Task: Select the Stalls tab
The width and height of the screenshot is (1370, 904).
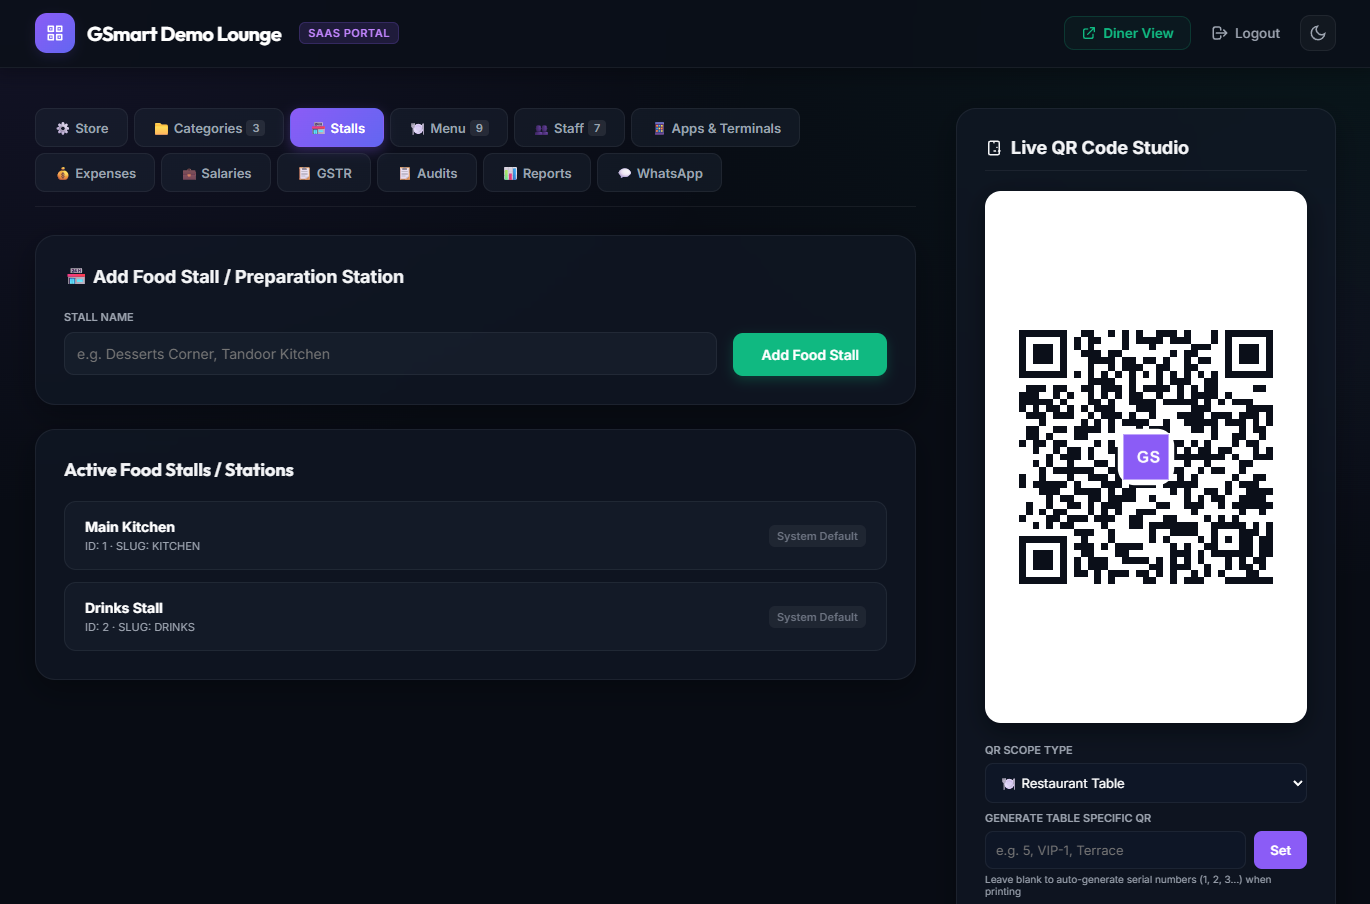Action: 337,128
